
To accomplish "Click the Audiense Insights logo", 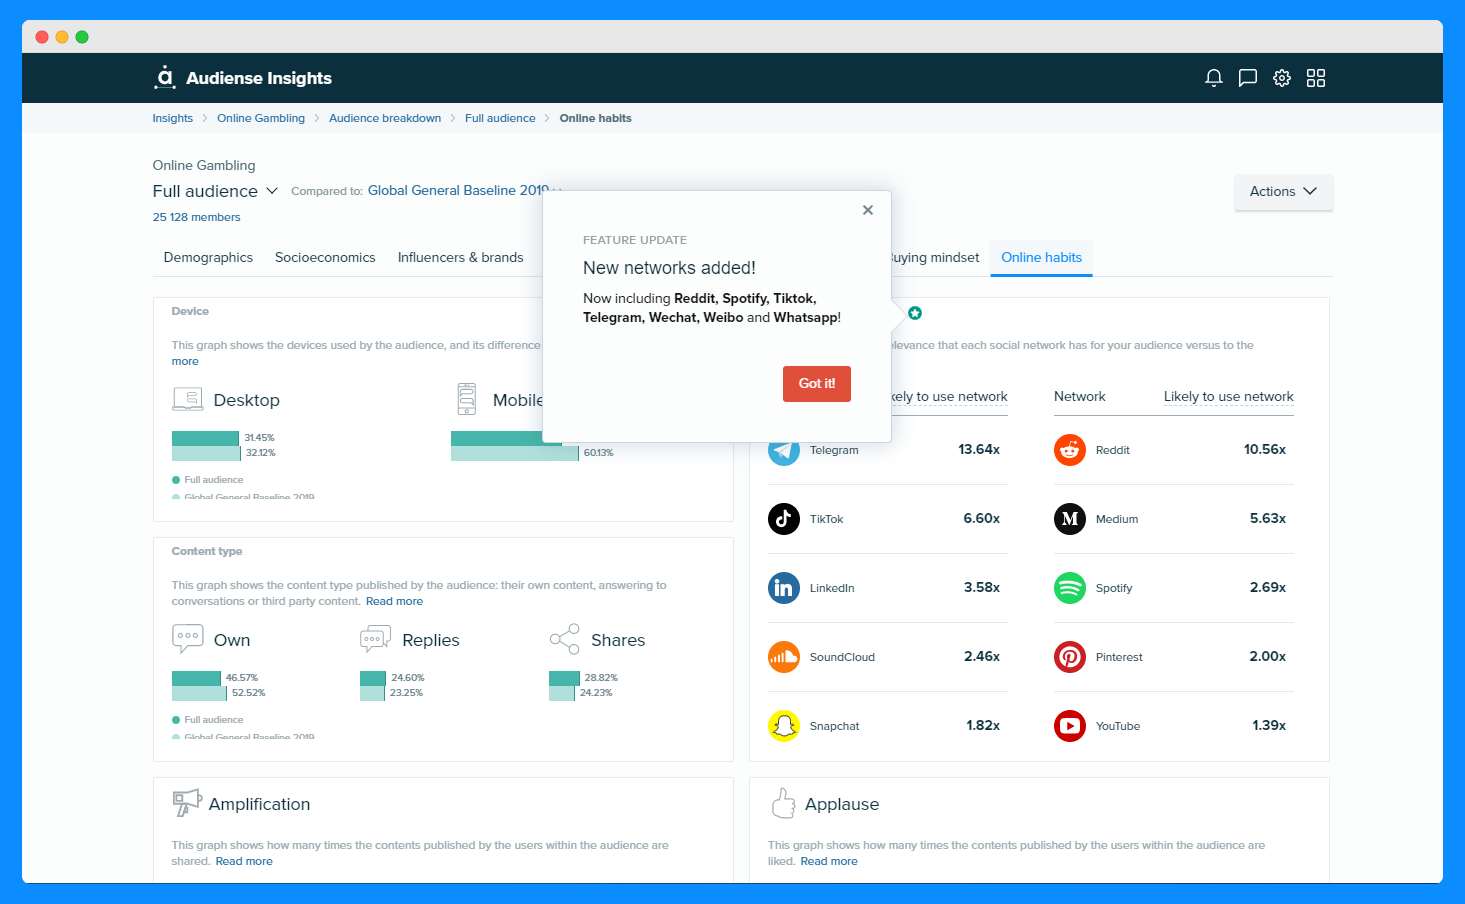I will point(243,78).
